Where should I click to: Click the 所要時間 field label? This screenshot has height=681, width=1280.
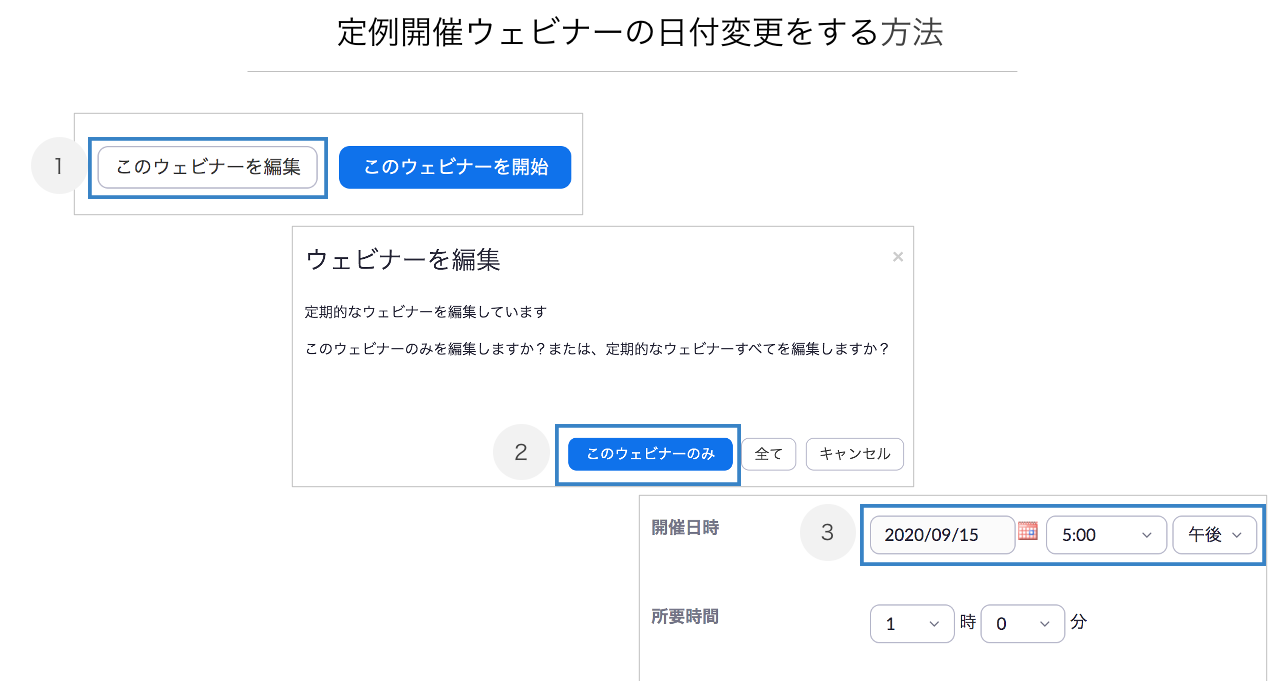tap(685, 616)
